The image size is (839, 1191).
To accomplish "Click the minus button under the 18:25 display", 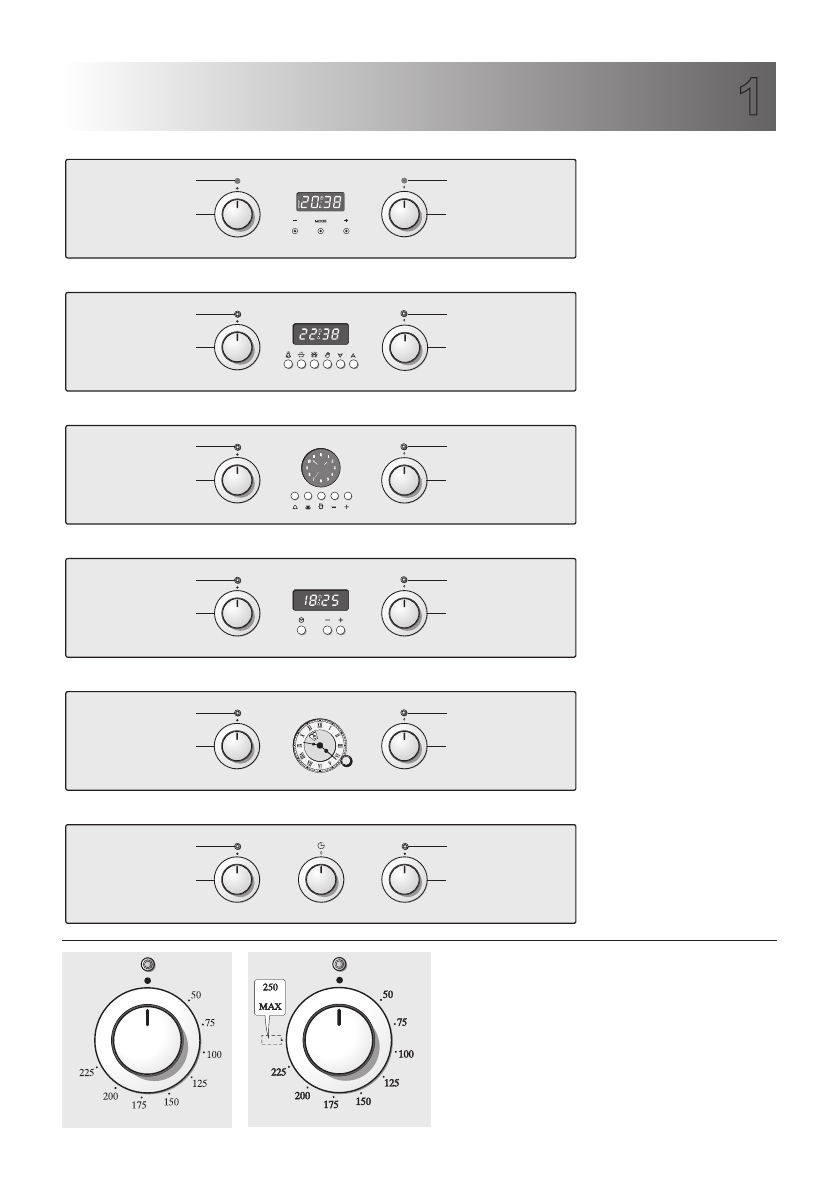I will (x=327, y=630).
